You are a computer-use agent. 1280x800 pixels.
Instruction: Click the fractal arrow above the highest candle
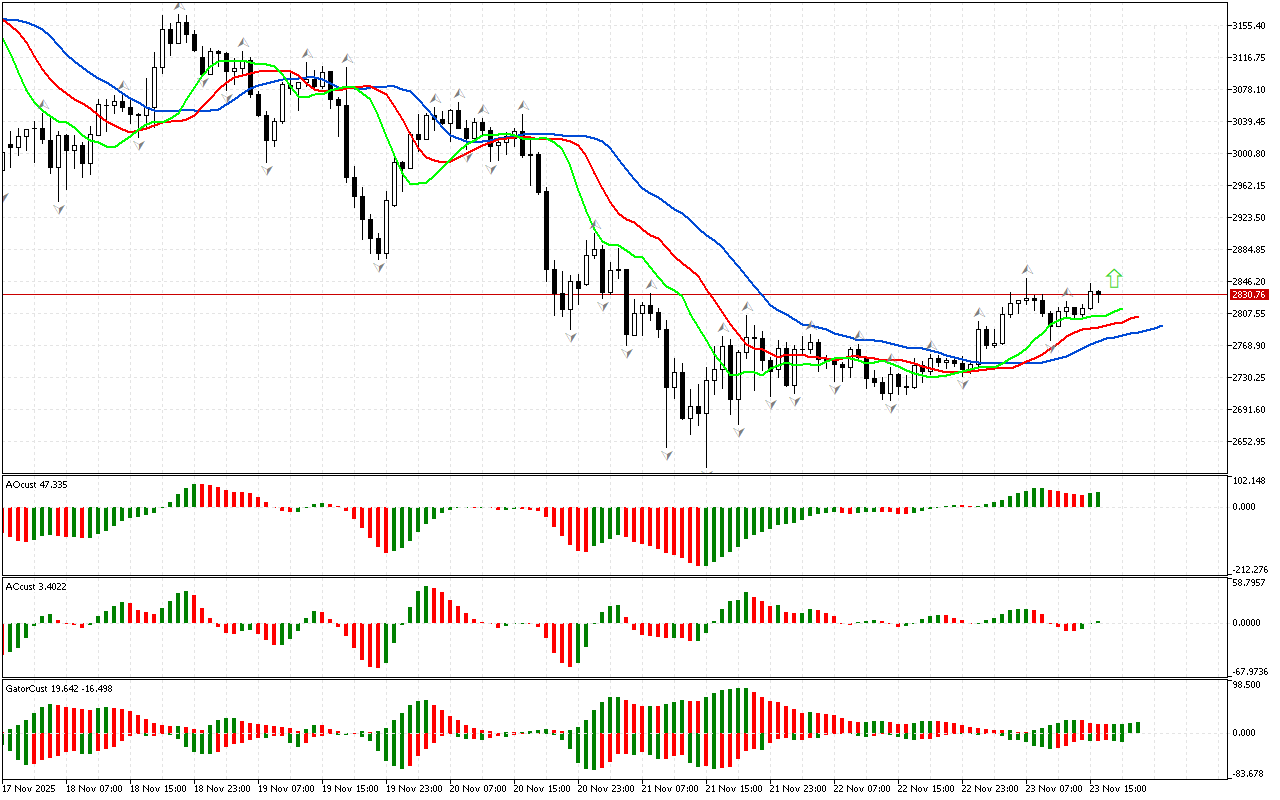[x=179, y=7]
